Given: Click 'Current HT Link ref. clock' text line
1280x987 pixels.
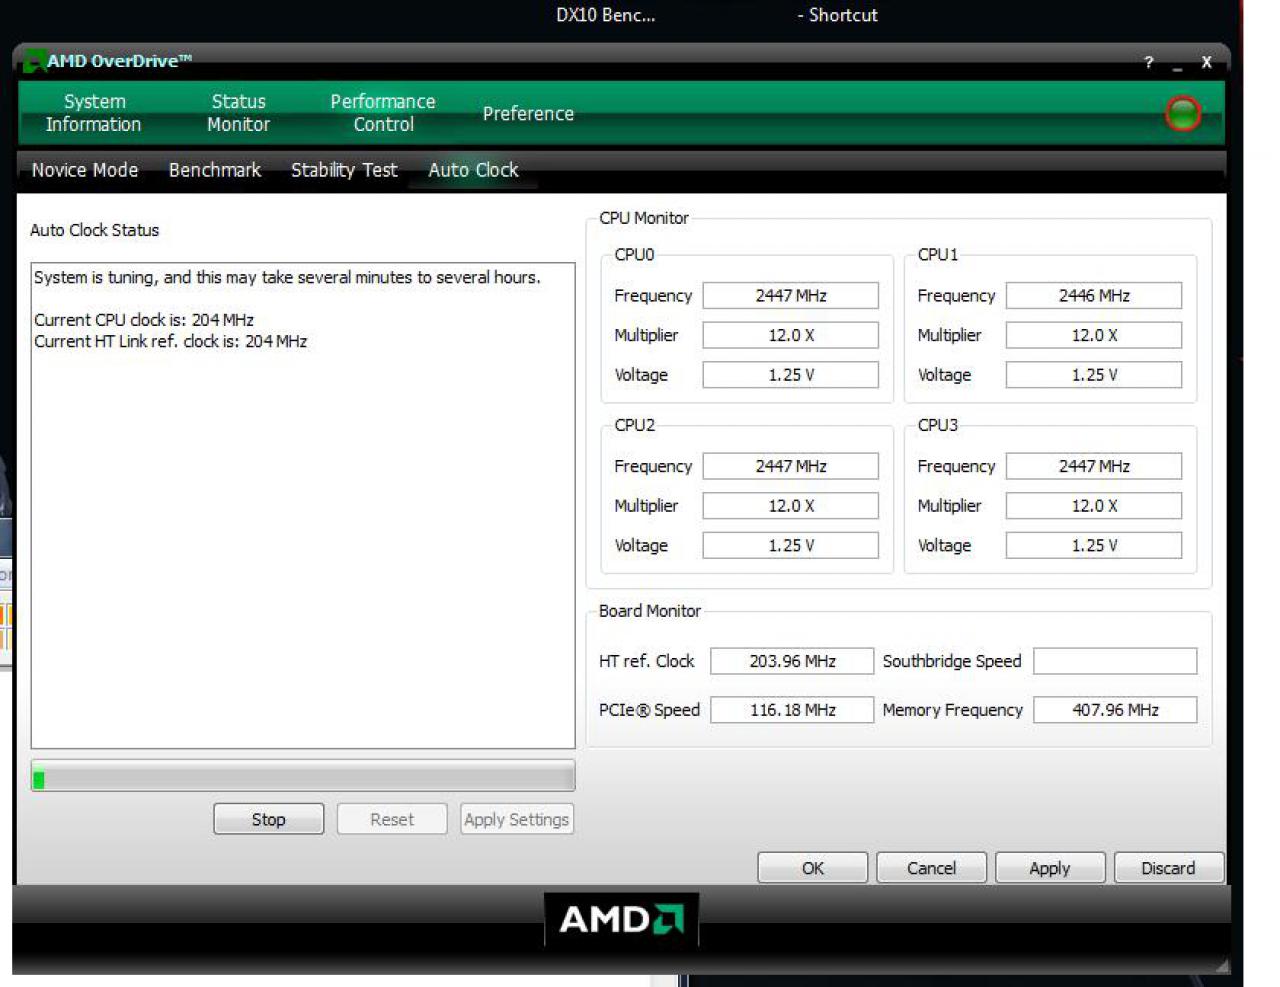Looking at the screenshot, I should coord(171,341).
